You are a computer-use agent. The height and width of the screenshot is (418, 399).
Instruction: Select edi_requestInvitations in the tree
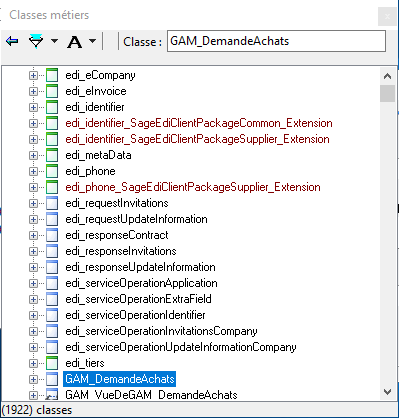tap(117, 203)
